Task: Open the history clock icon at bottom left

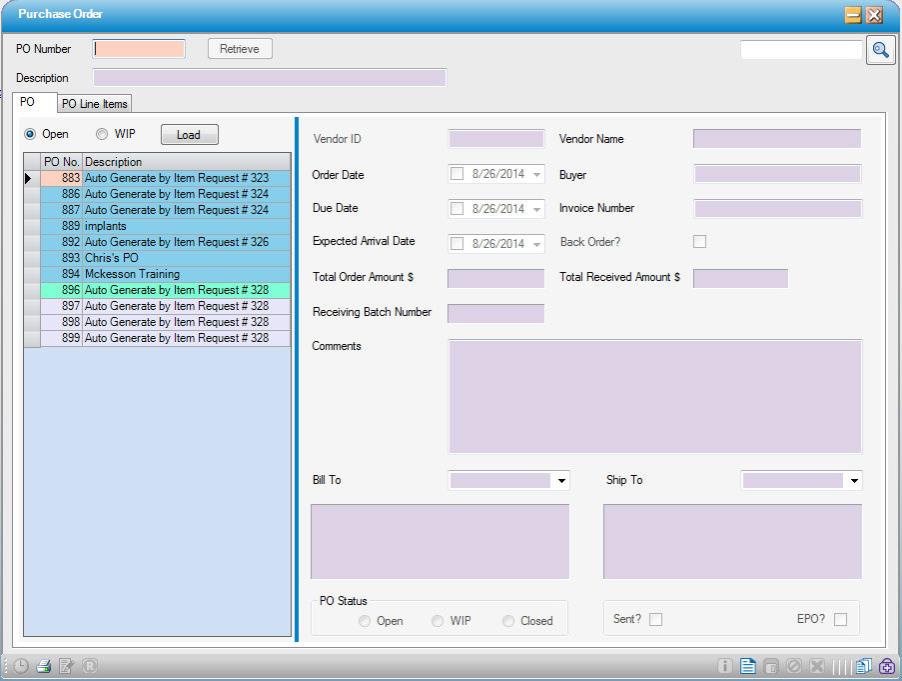Action: 20,664
